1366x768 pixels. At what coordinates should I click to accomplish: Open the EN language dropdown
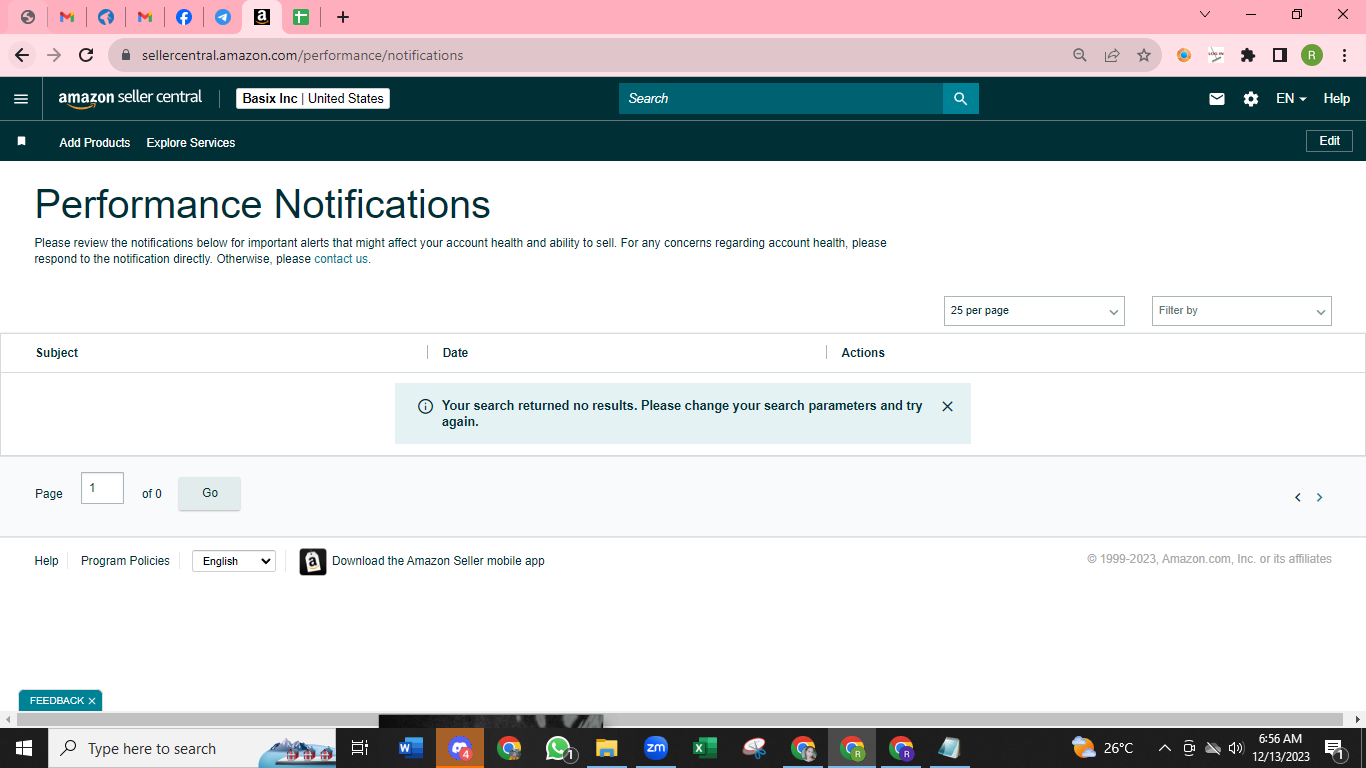click(1291, 99)
